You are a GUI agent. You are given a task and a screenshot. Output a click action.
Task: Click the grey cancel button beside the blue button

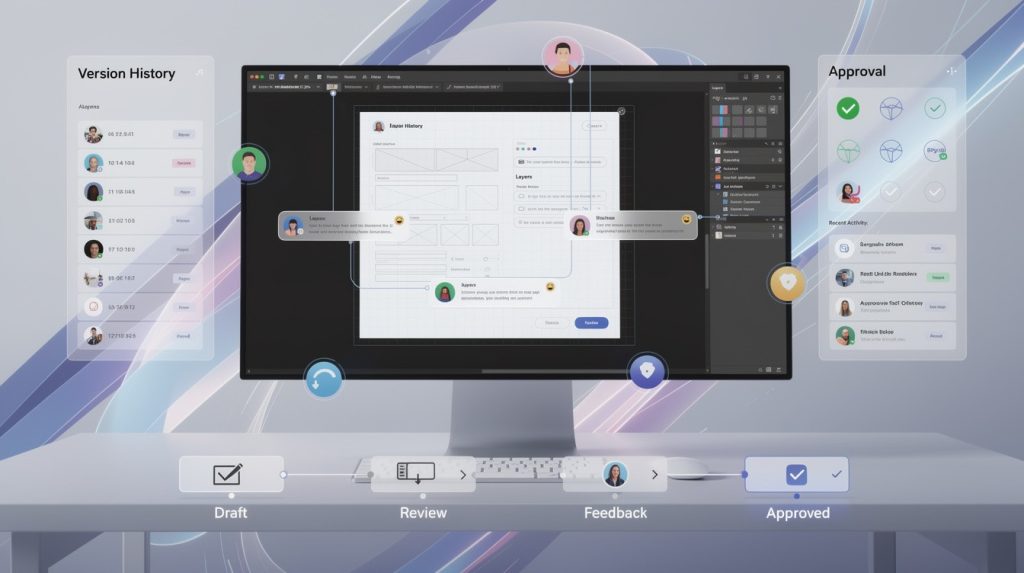[552, 323]
